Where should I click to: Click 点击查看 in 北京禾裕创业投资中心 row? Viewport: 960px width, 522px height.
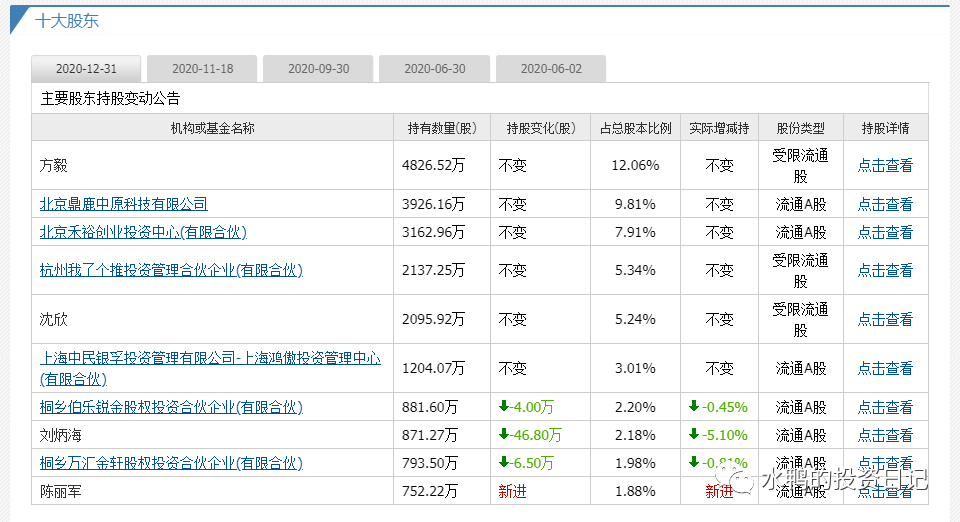[x=884, y=232]
